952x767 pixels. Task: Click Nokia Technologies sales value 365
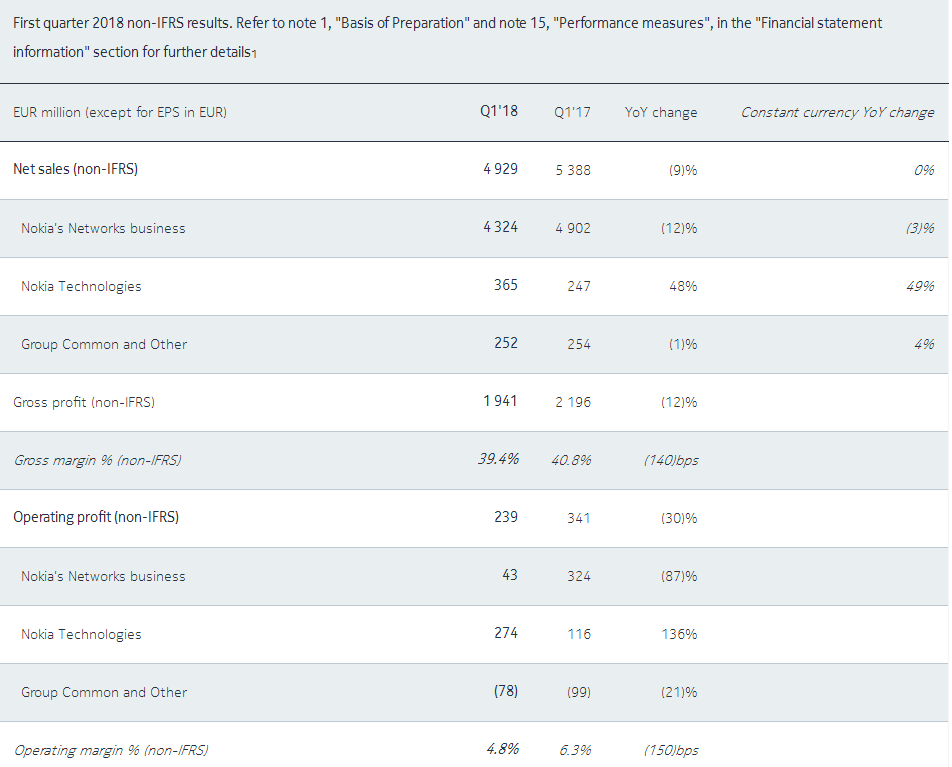(506, 285)
